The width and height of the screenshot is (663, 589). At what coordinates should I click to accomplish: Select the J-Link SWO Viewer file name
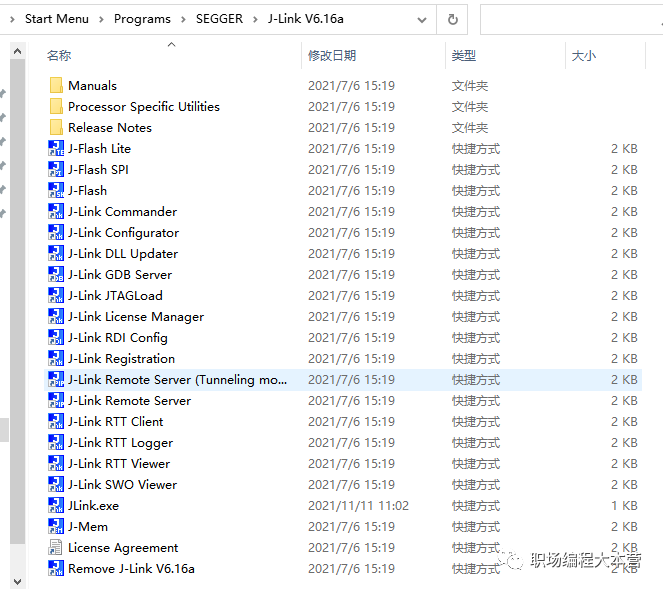(x=123, y=485)
